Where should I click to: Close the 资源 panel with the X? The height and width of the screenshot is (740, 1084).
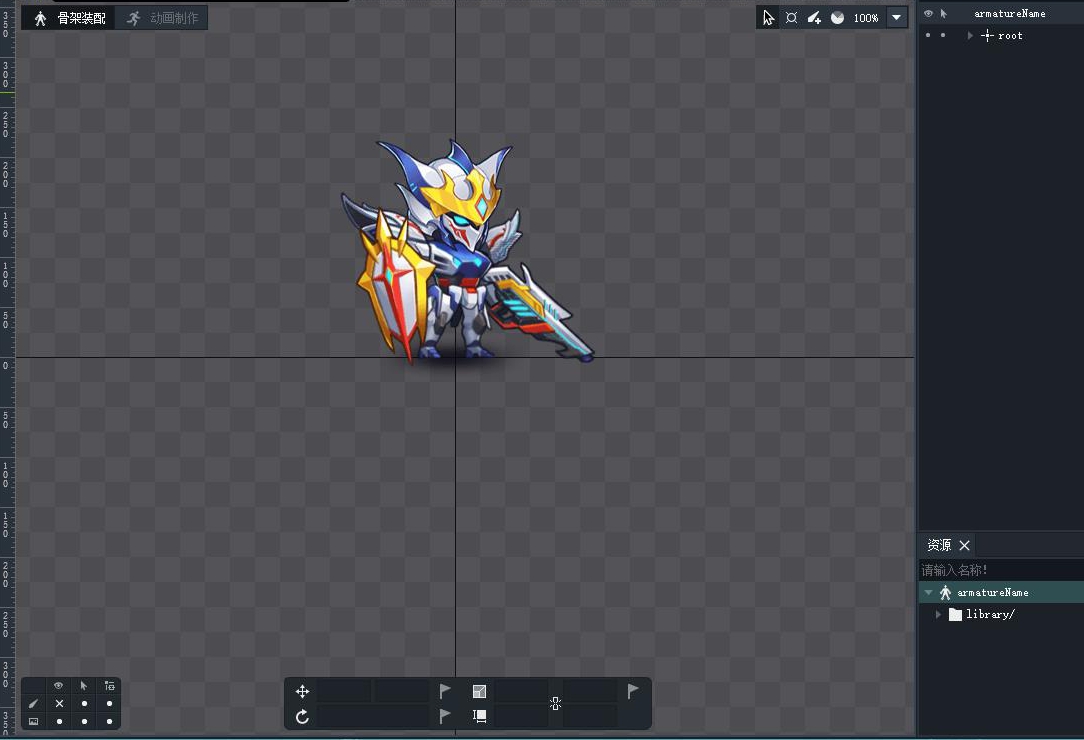pos(964,545)
